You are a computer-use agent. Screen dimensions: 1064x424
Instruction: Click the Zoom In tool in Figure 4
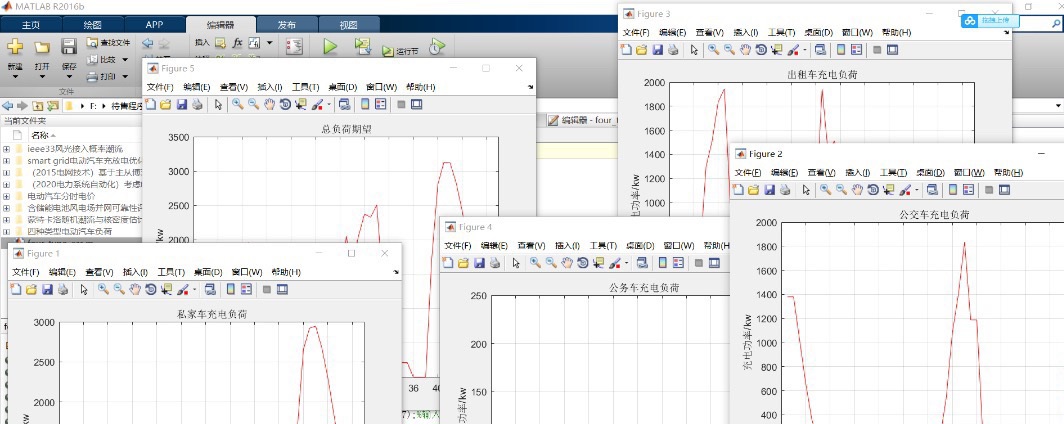point(535,263)
